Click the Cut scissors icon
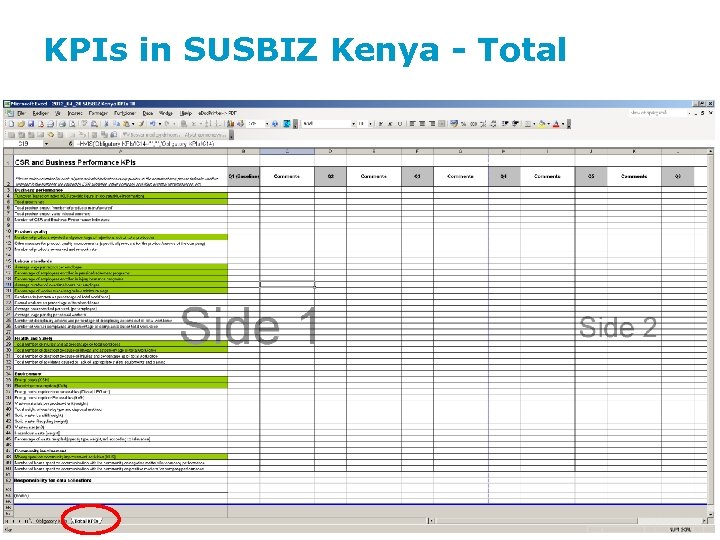720x540 pixels. pos(106,124)
